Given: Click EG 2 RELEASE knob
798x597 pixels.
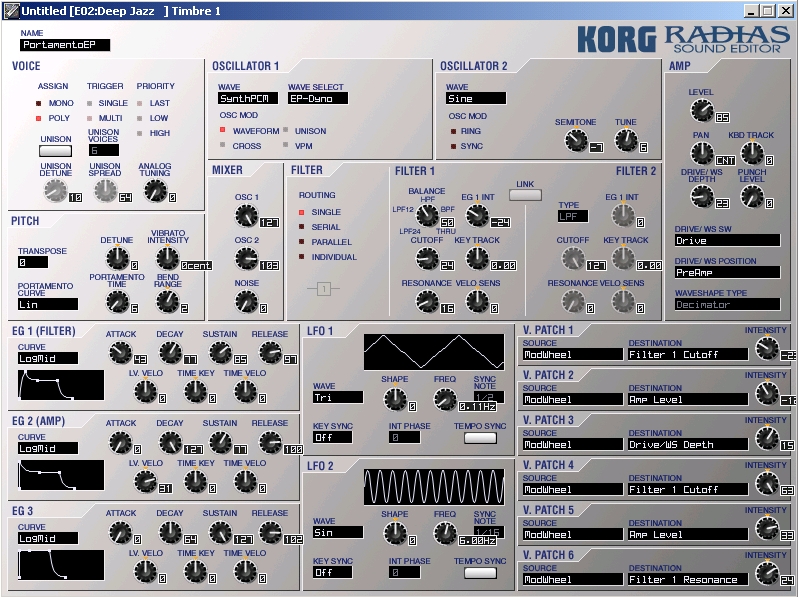Looking at the screenshot, I should [270, 443].
